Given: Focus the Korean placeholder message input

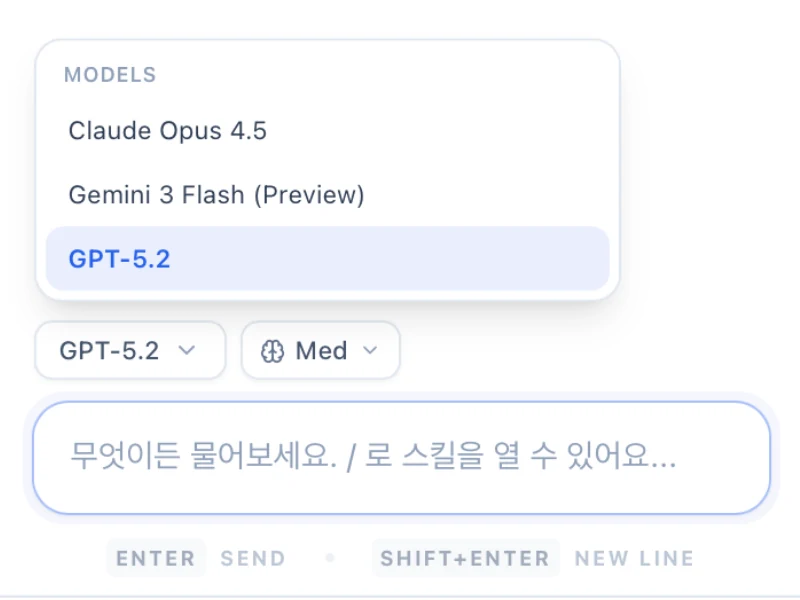Looking at the screenshot, I should (x=400, y=458).
